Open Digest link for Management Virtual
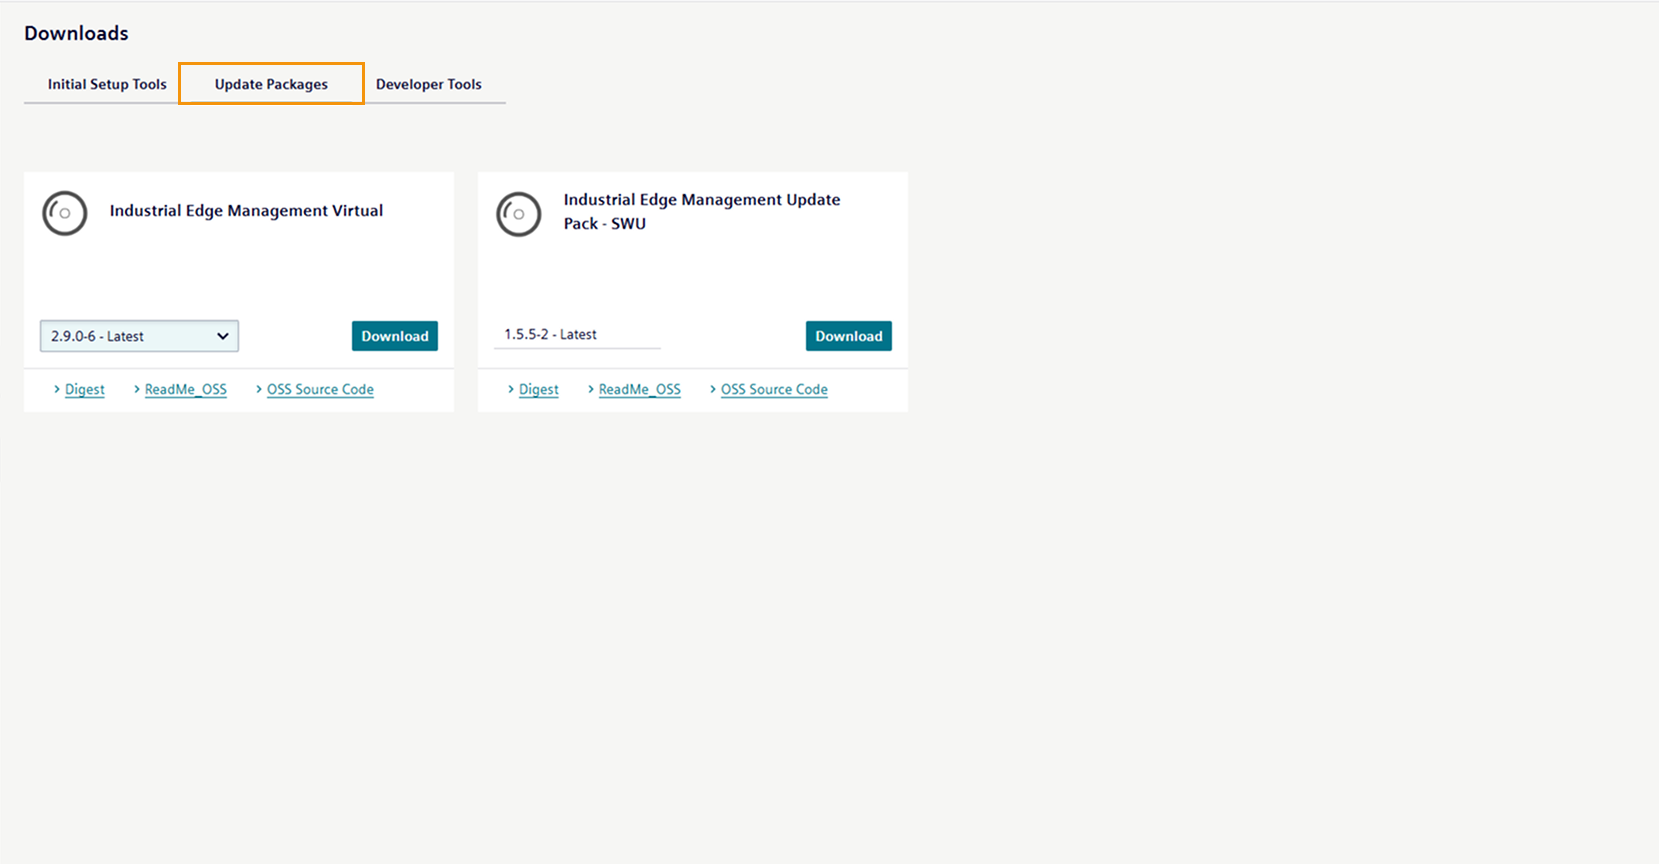Image resolution: width=1659 pixels, height=864 pixels. 85,389
